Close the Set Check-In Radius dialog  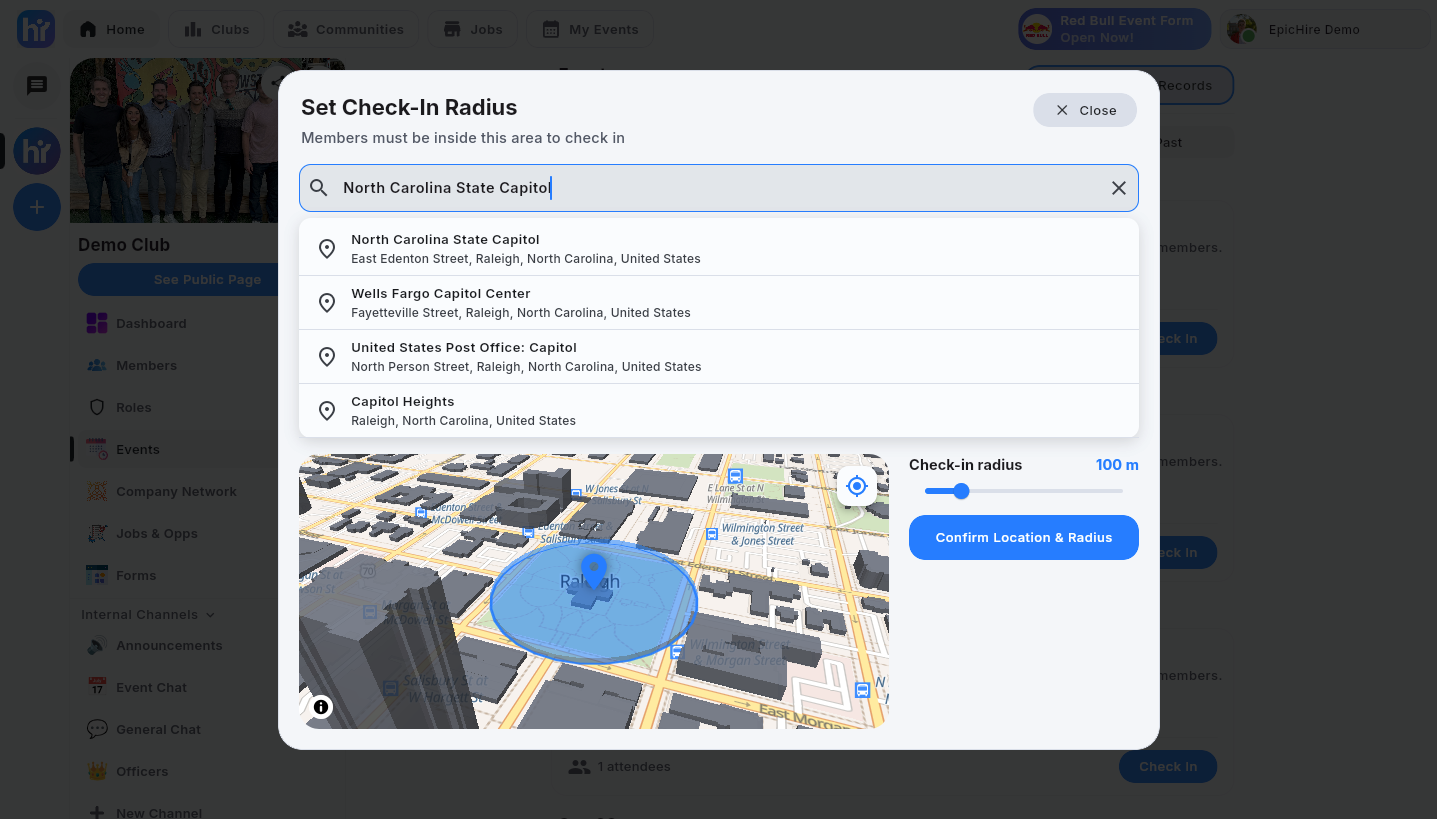[1085, 110]
